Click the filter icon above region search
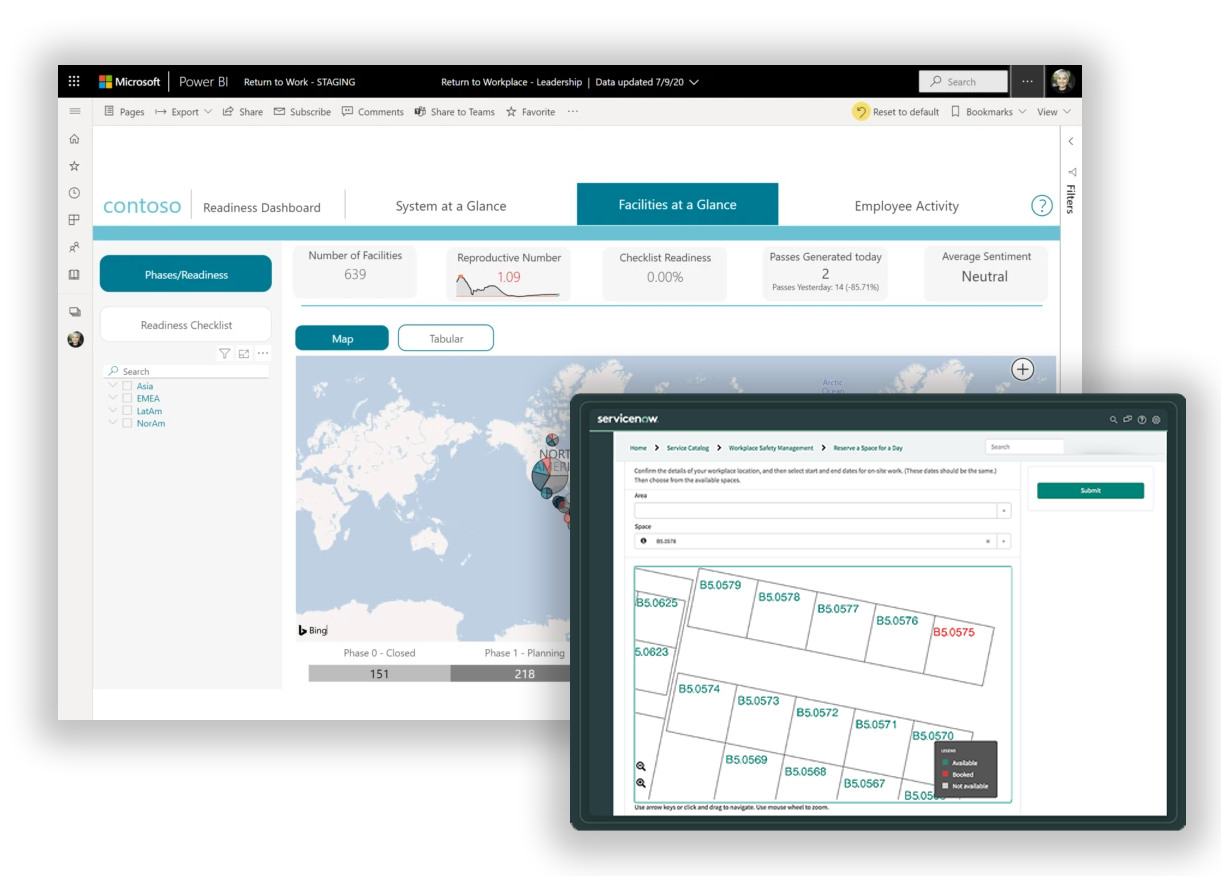The height and width of the screenshot is (876, 1221). click(225, 354)
